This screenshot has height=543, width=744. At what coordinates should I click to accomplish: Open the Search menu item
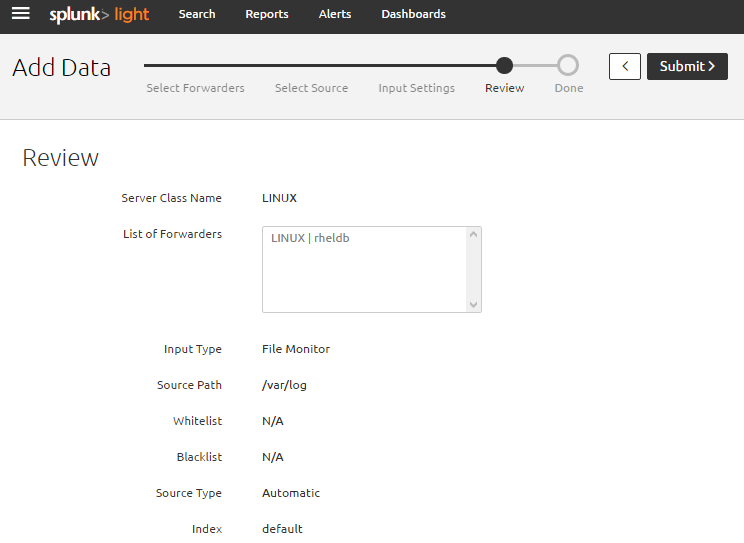pyautogui.click(x=197, y=14)
